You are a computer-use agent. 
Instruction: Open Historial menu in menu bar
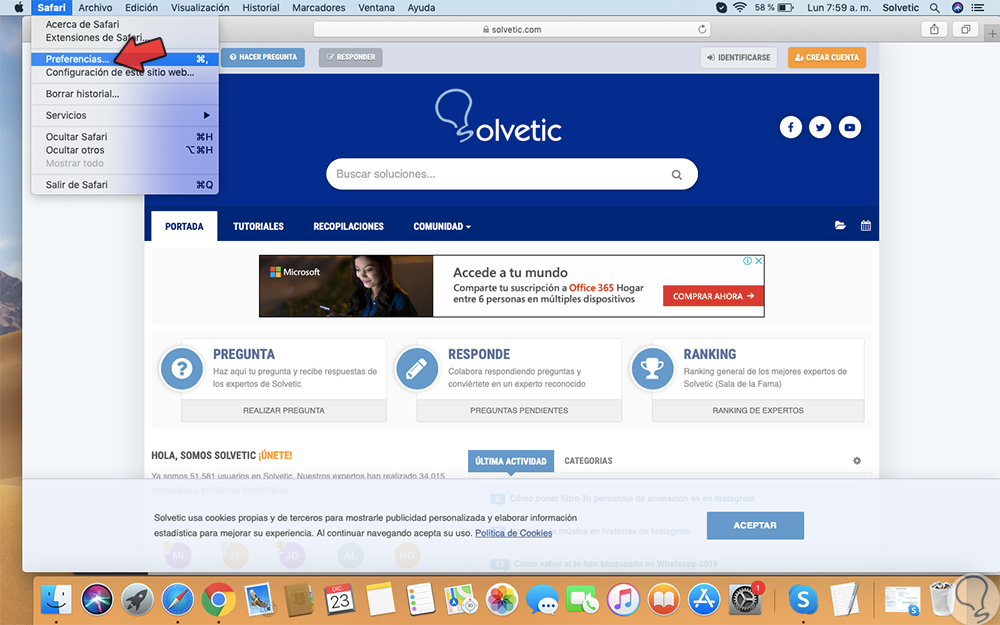(x=260, y=8)
